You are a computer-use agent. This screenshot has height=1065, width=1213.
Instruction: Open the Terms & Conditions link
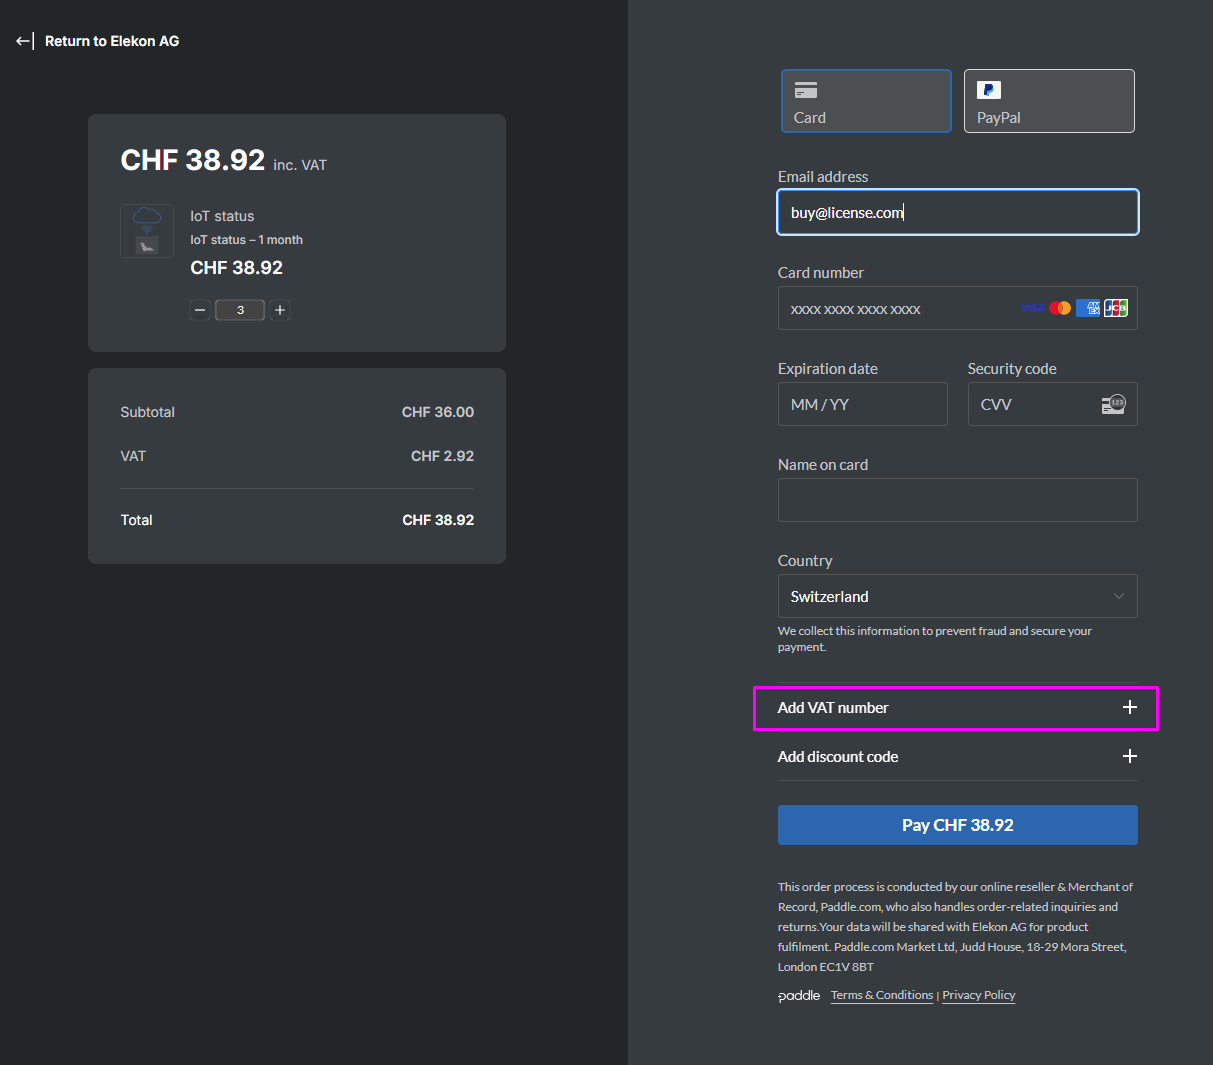[x=881, y=995]
